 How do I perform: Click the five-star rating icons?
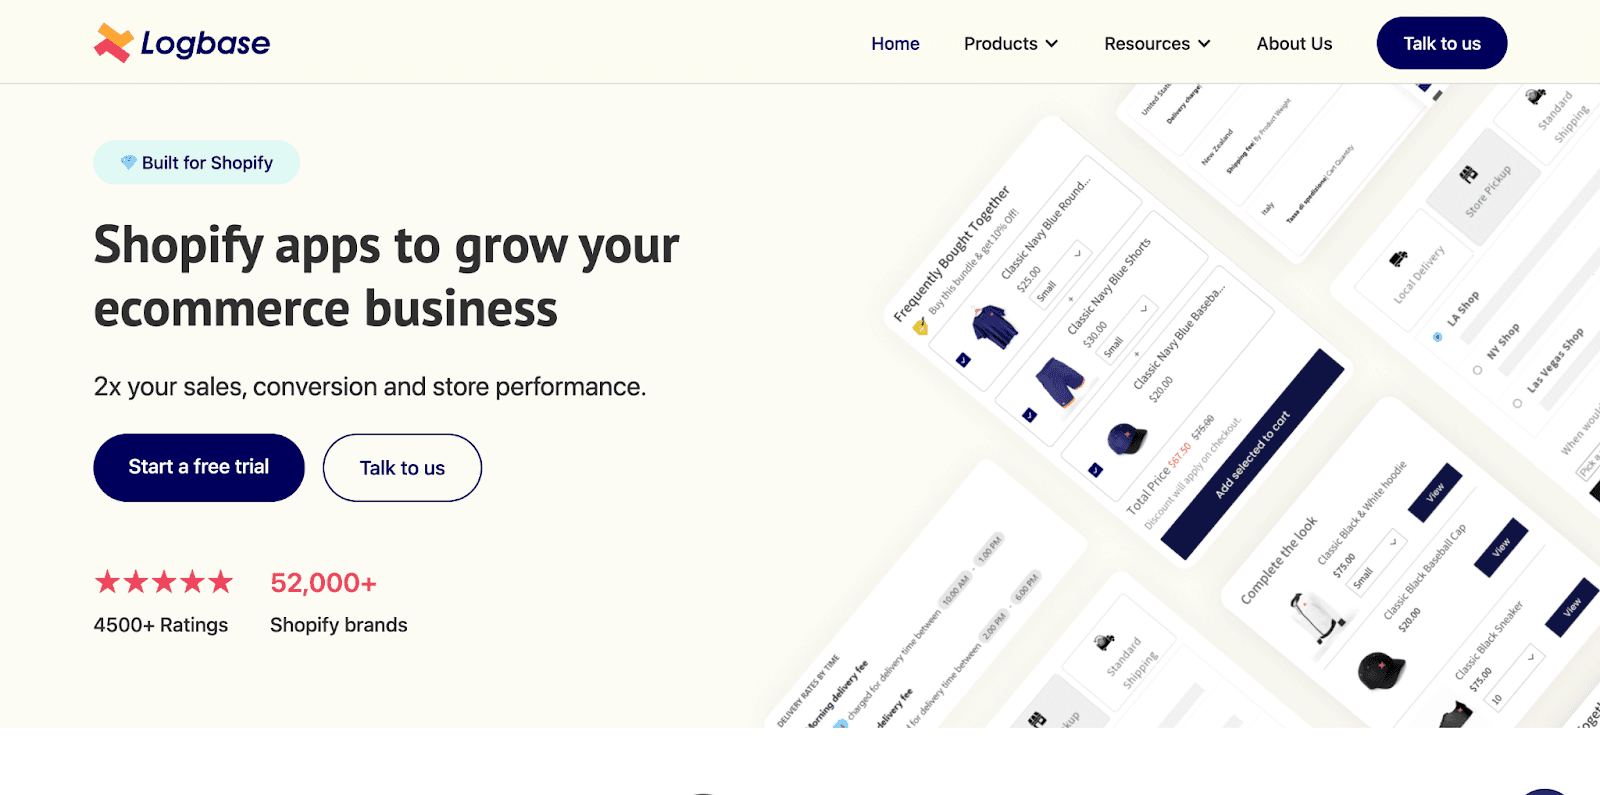(x=164, y=582)
